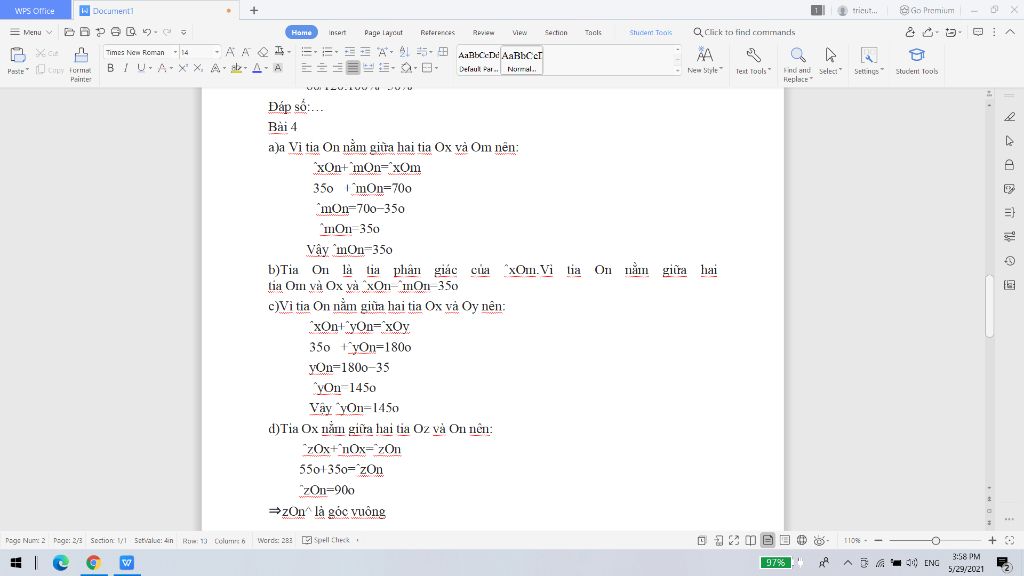Switch to the References tab
The height and width of the screenshot is (576, 1024).
(x=438, y=33)
